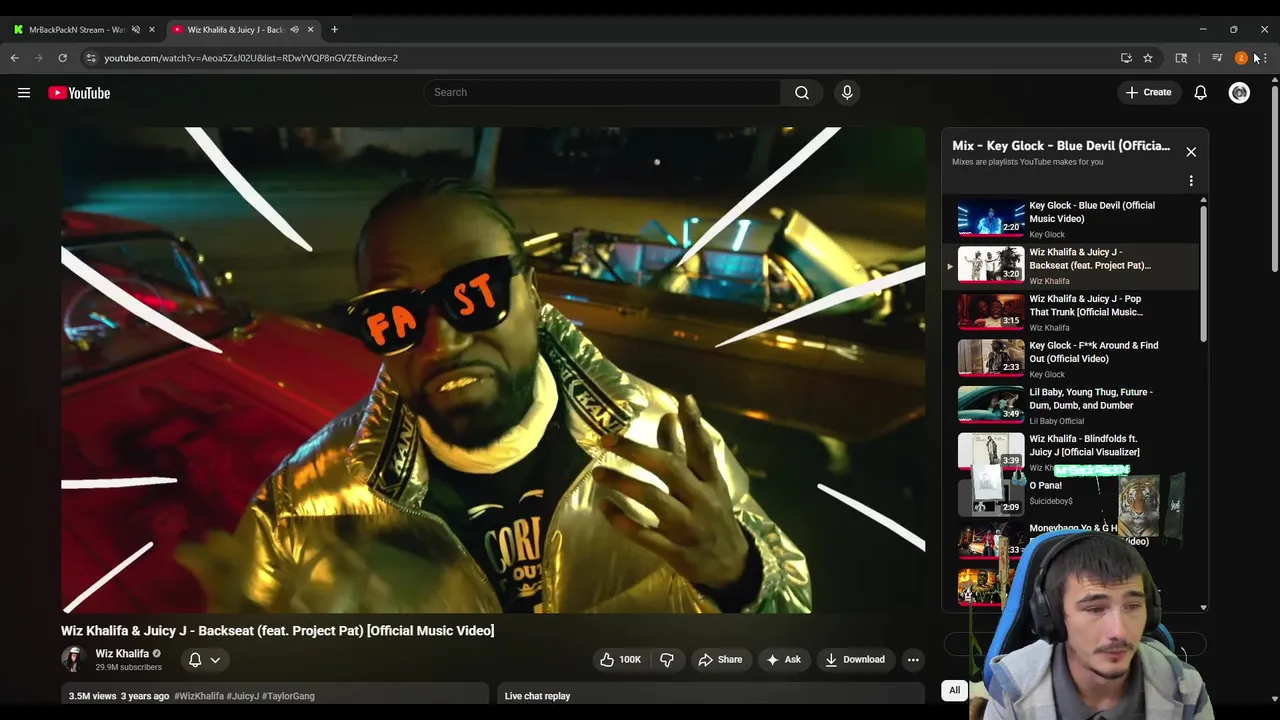The width and height of the screenshot is (1280, 720).
Task: Download the video
Action: pos(855,660)
